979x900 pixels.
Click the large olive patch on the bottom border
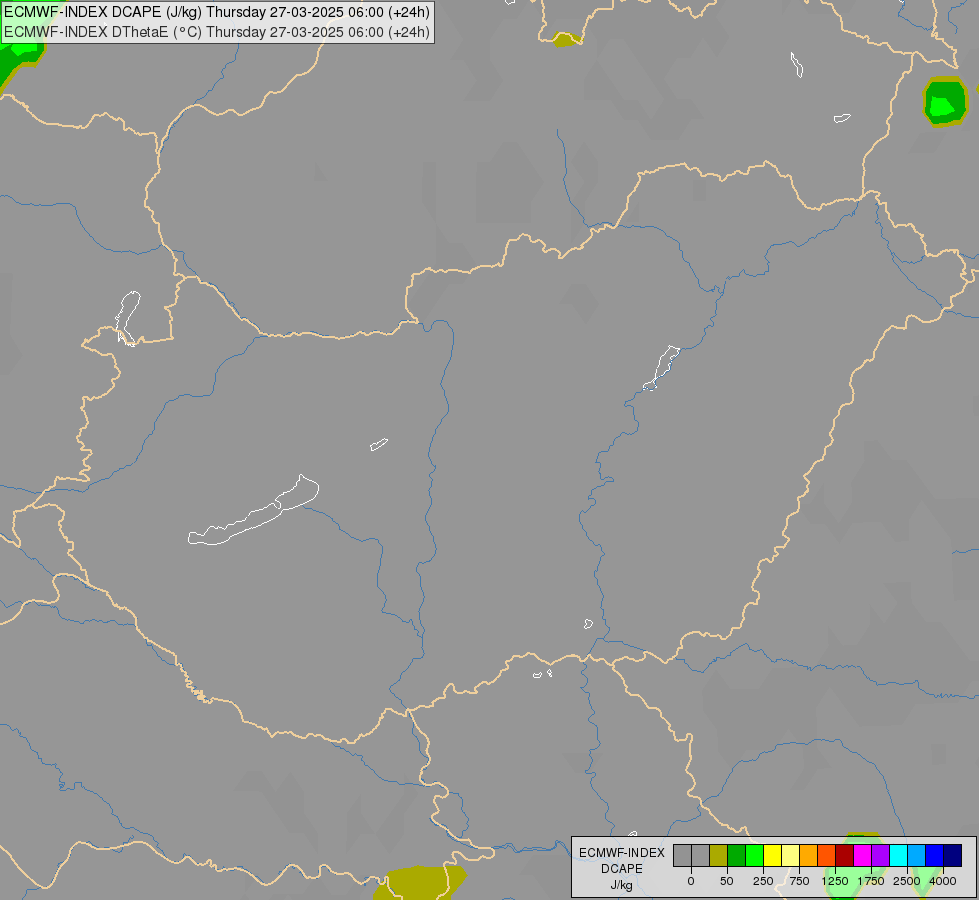[420, 883]
